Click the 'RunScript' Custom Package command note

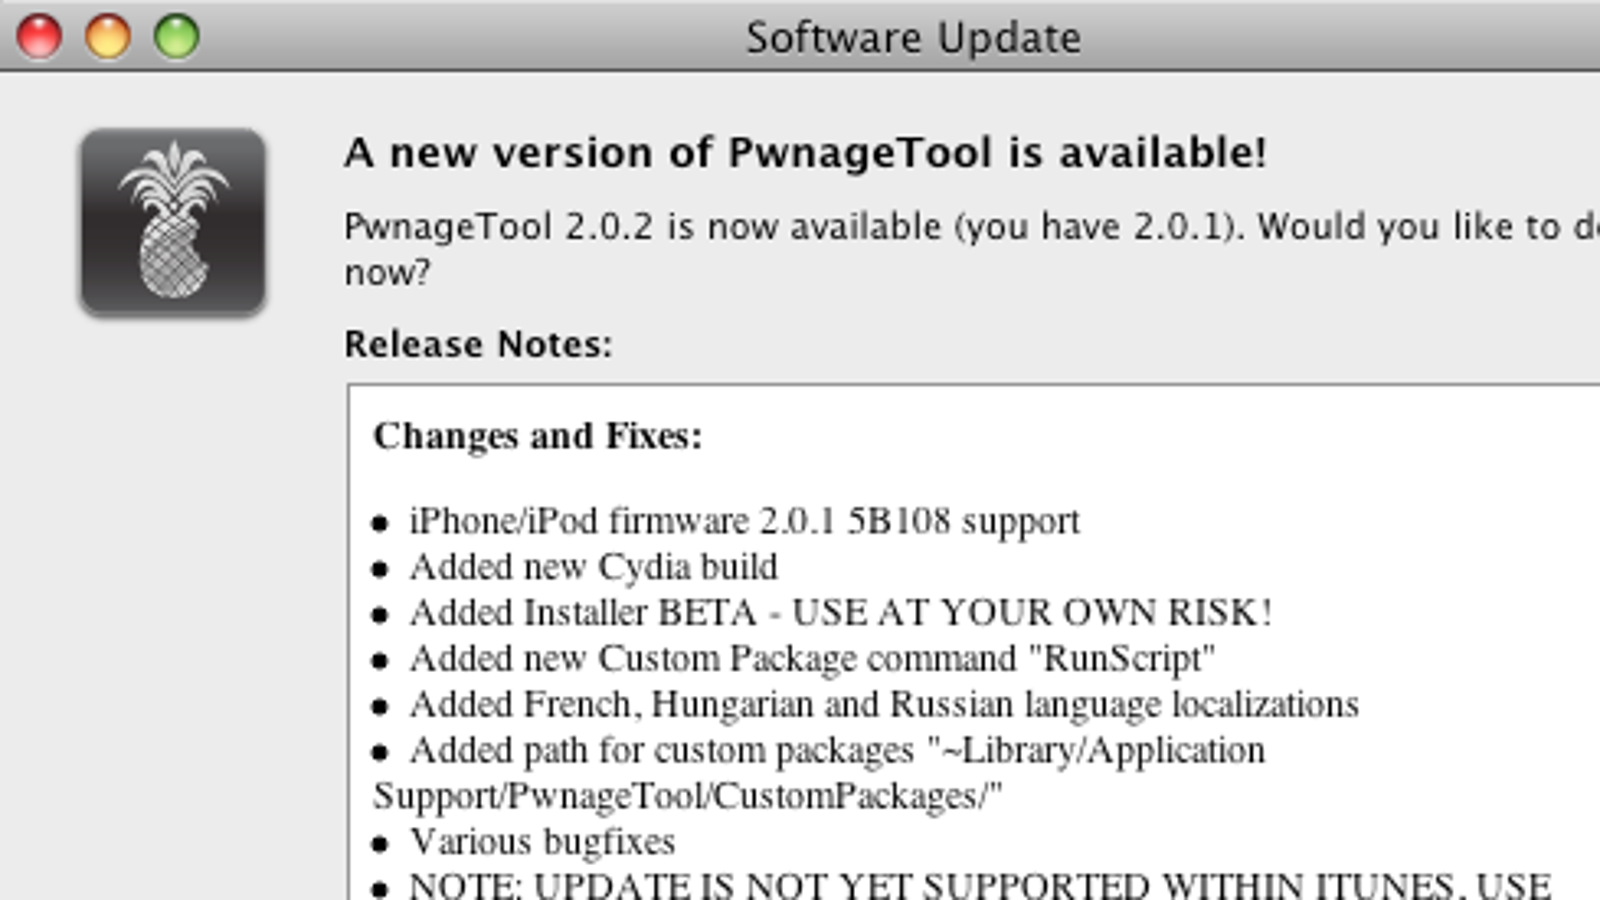[x=812, y=659]
